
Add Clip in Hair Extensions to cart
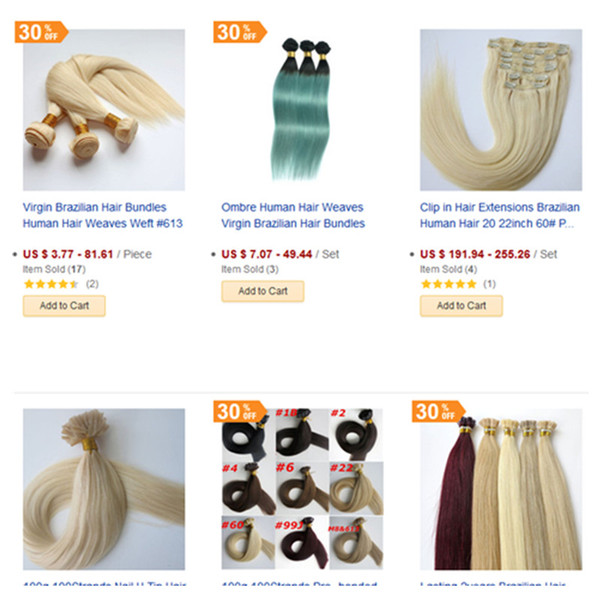click(x=461, y=306)
